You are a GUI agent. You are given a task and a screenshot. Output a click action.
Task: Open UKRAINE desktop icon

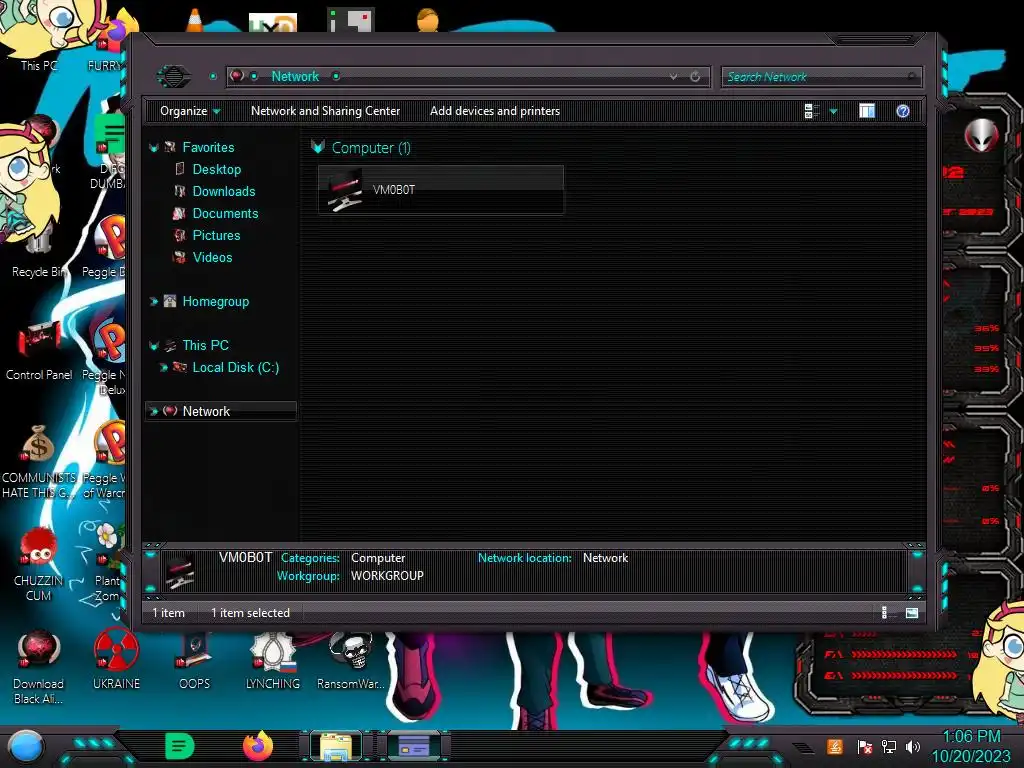point(116,660)
